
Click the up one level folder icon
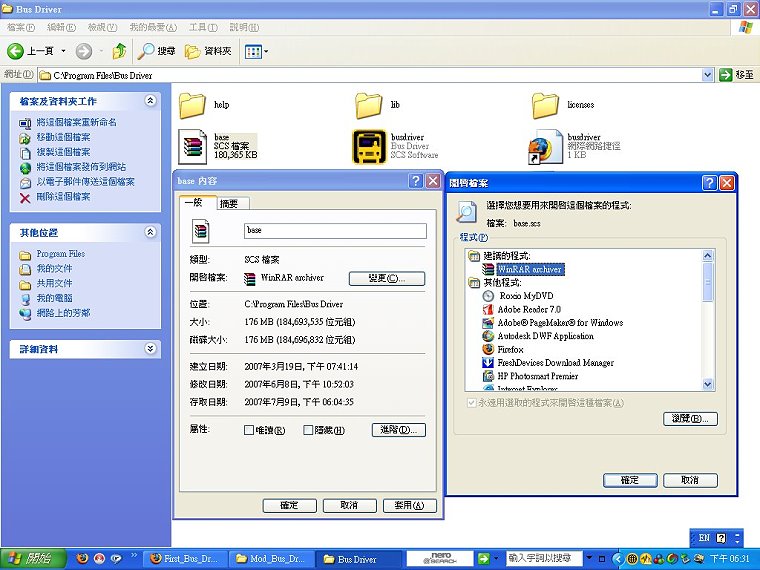119,50
